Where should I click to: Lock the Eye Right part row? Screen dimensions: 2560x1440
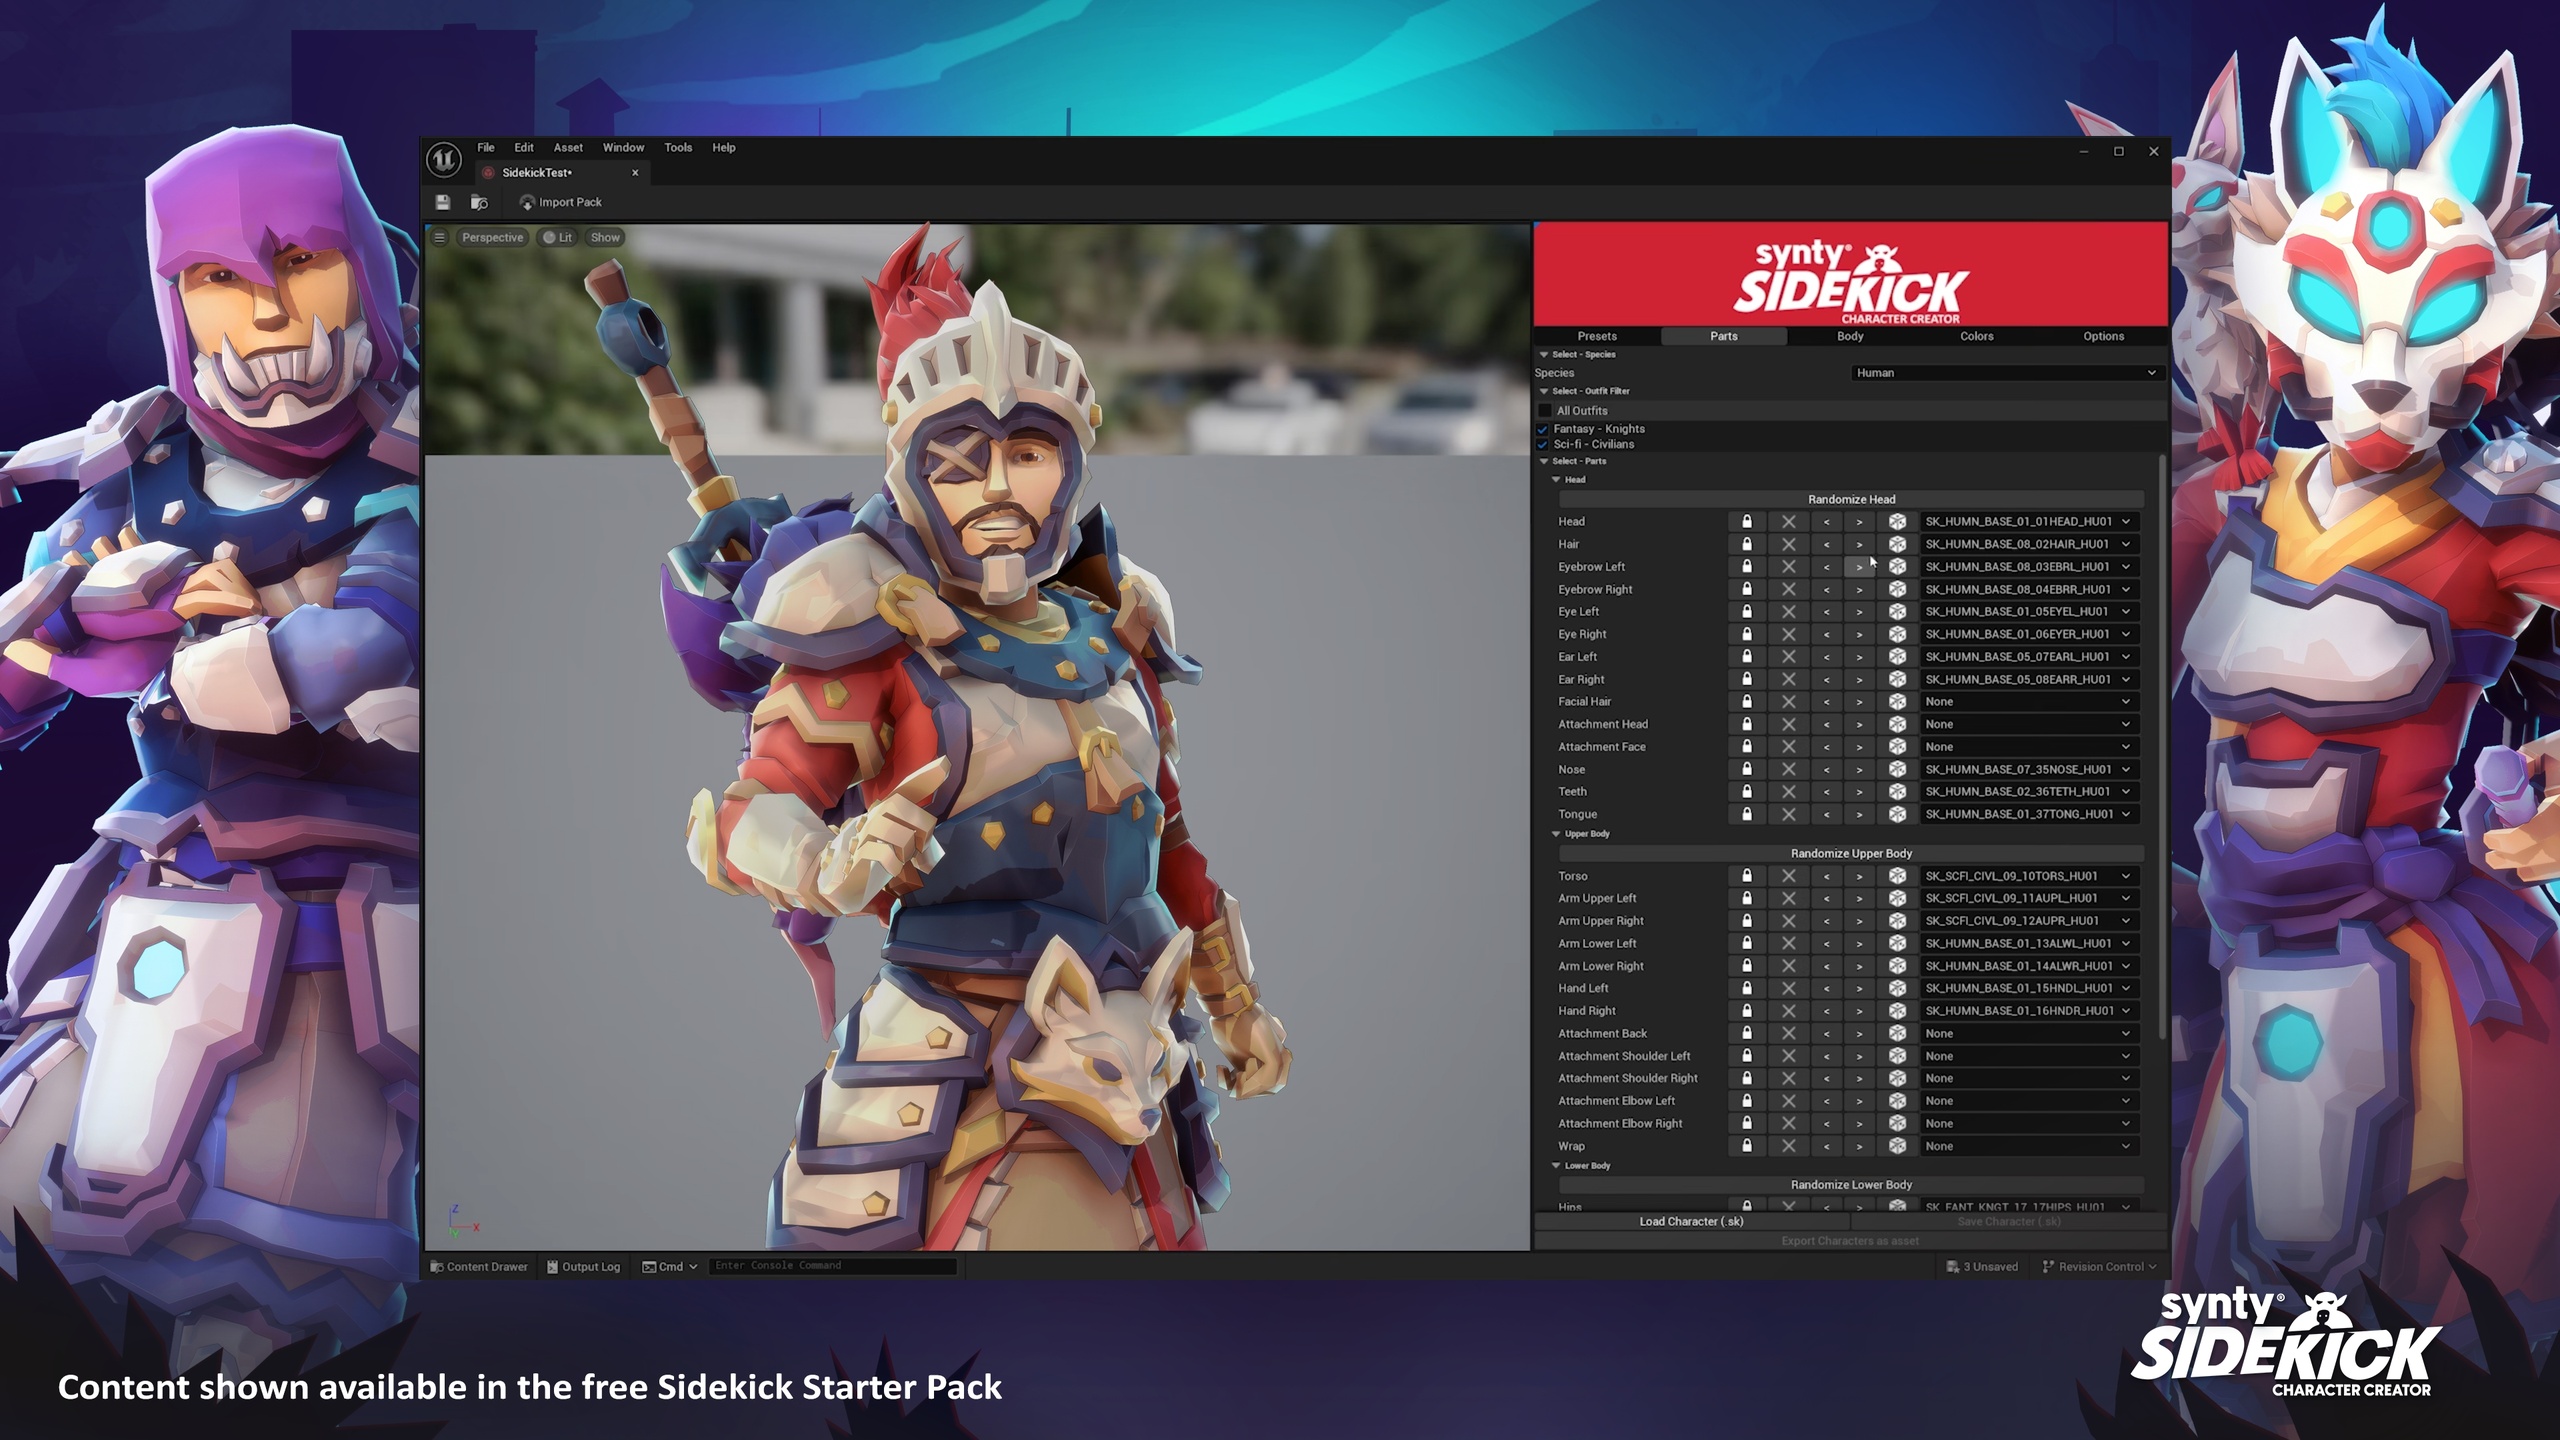coord(1746,634)
